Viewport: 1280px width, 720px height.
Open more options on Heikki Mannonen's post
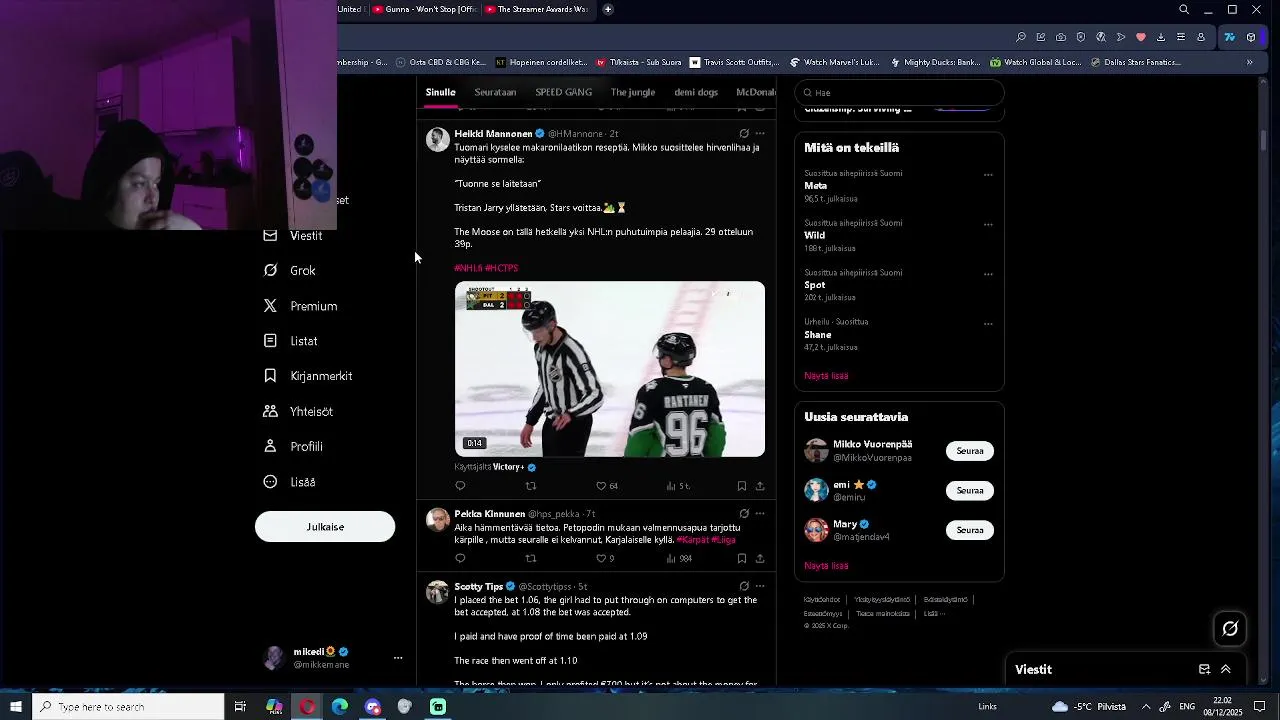point(760,133)
